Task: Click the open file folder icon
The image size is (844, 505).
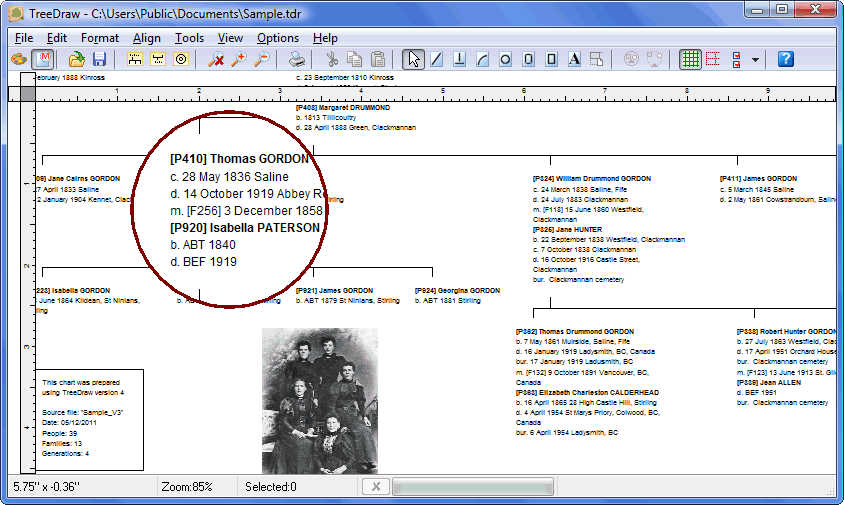Action: tap(76, 59)
